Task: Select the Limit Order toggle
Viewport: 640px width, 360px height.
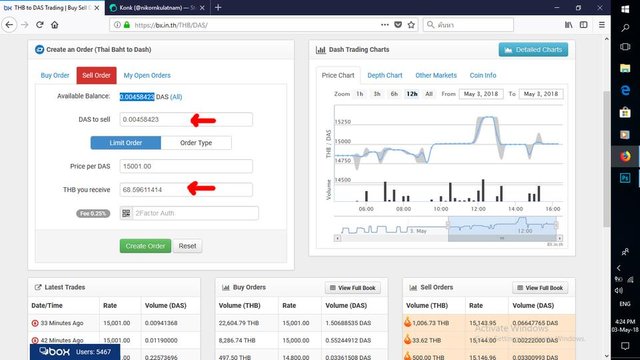Action: point(126,143)
